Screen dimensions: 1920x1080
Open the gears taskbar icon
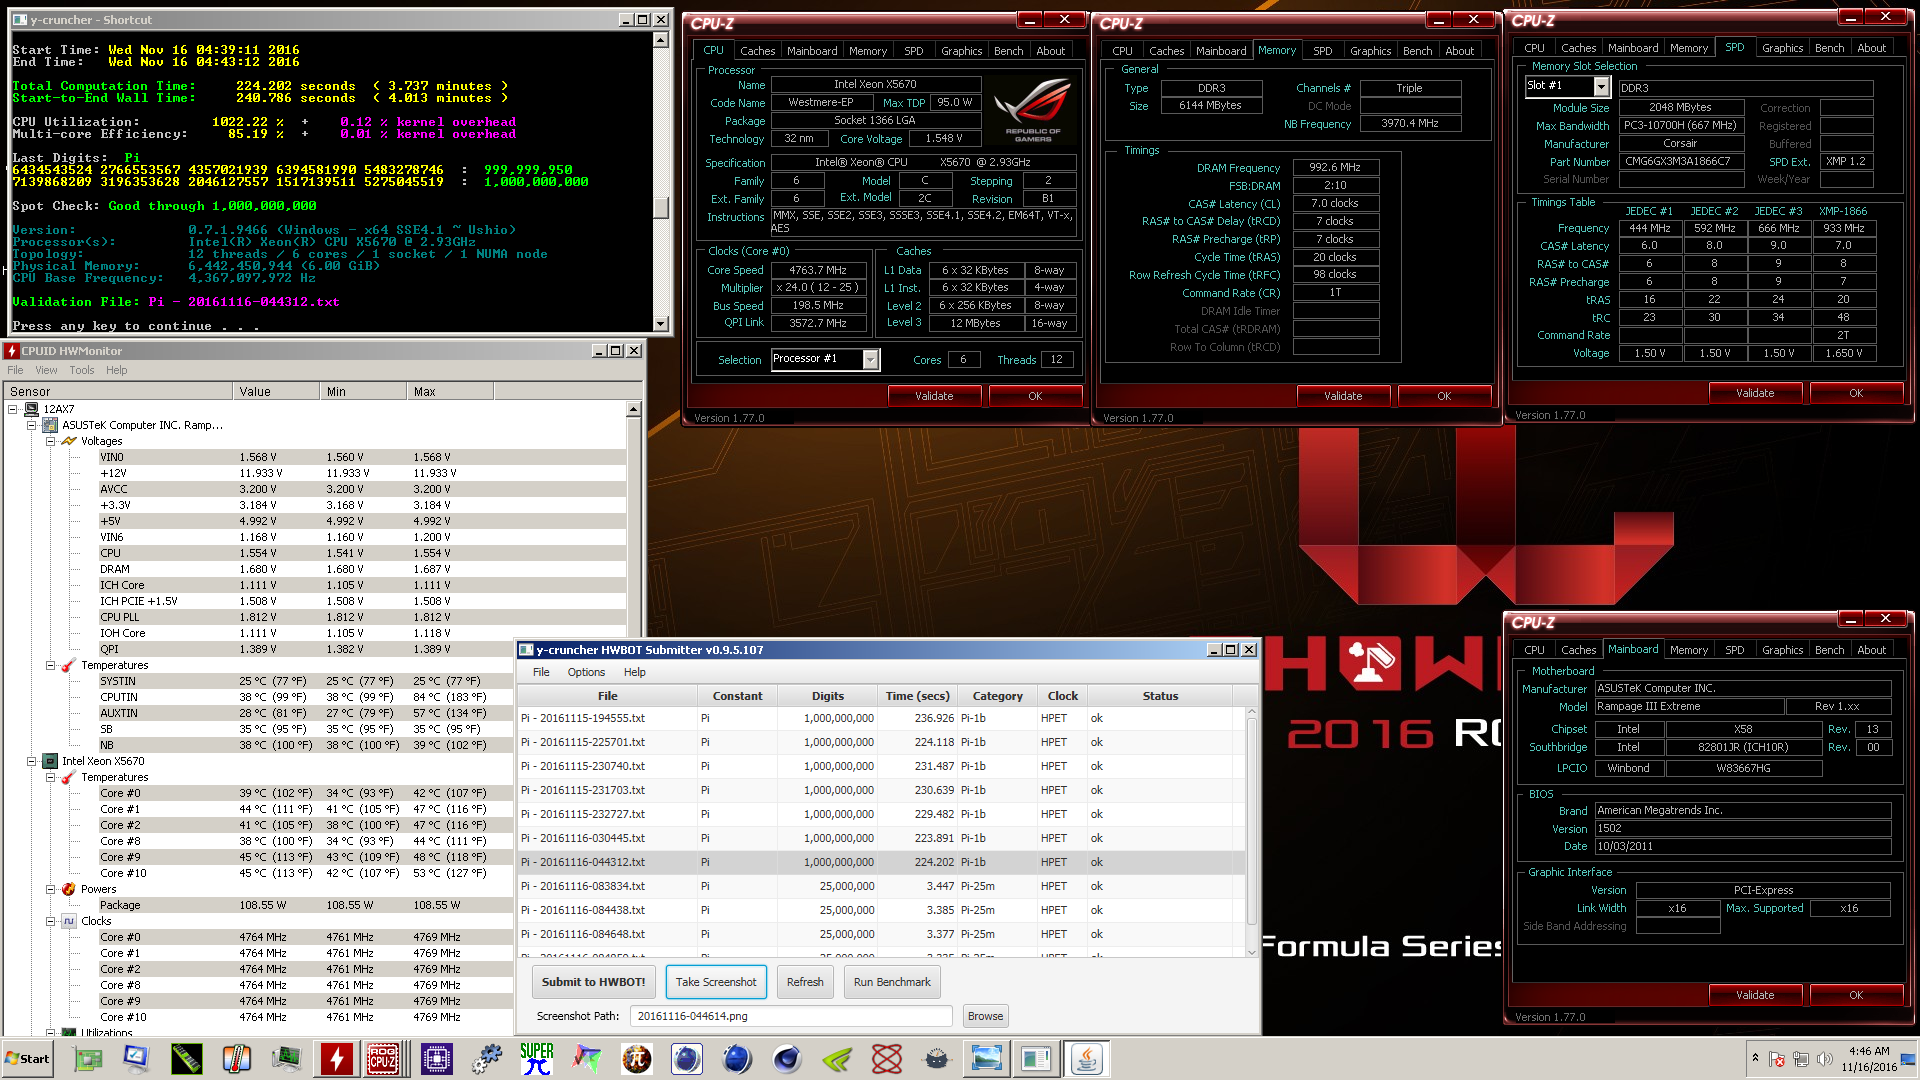point(487,1059)
